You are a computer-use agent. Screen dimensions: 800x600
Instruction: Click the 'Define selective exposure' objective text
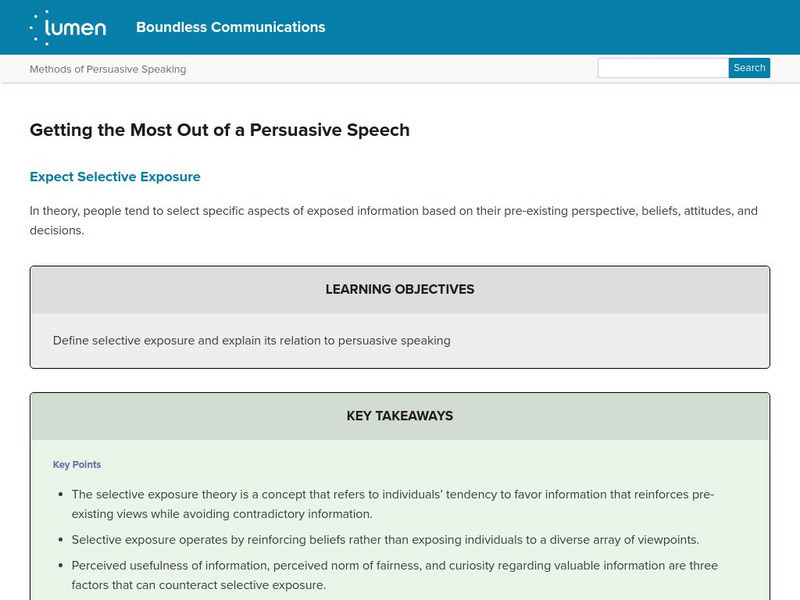[x=252, y=340]
